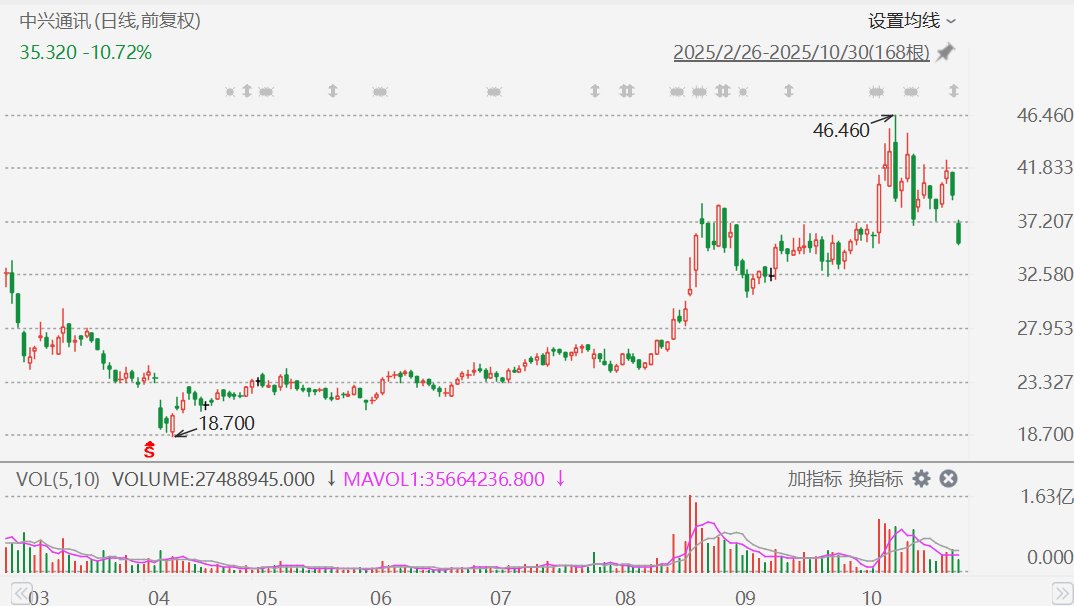The image size is (1074, 606).
Task: Click the rightmost event marker above chart
Action: [953, 92]
